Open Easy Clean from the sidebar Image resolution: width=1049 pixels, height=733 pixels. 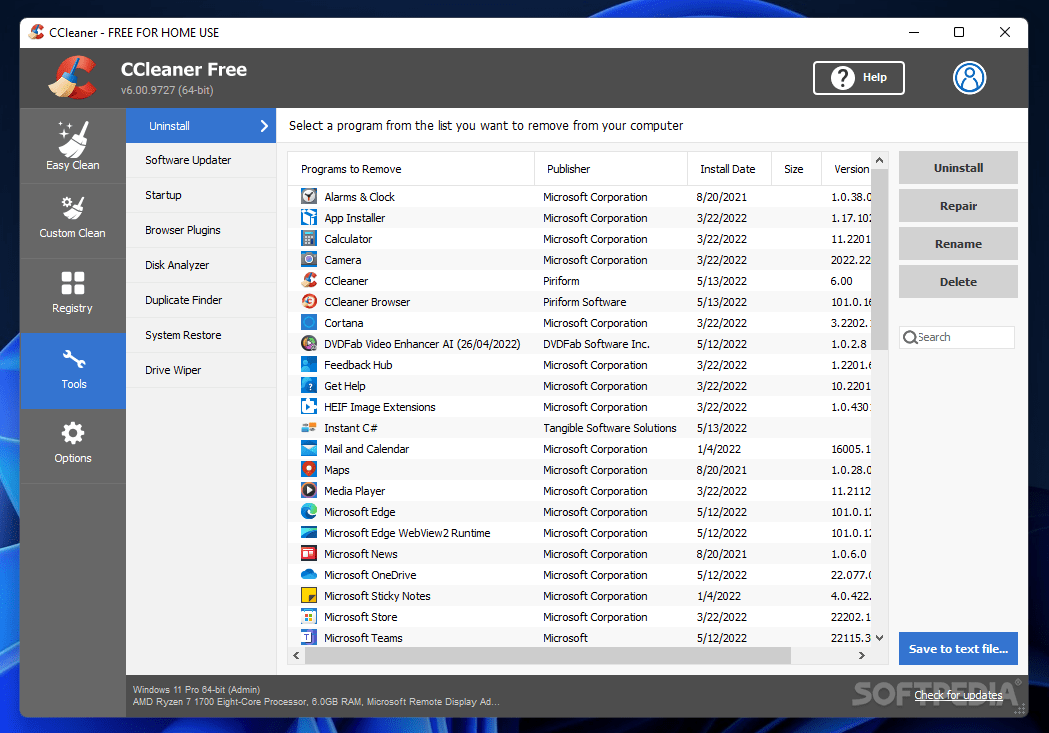click(x=71, y=145)
